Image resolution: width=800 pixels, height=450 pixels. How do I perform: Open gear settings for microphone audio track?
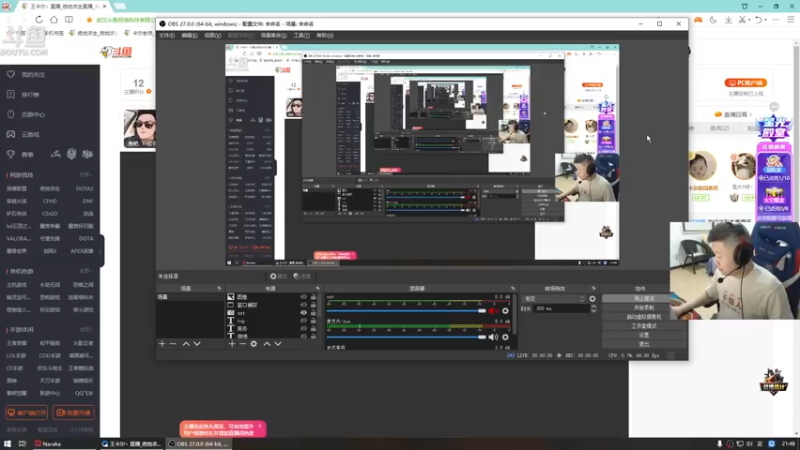[505, 337]
